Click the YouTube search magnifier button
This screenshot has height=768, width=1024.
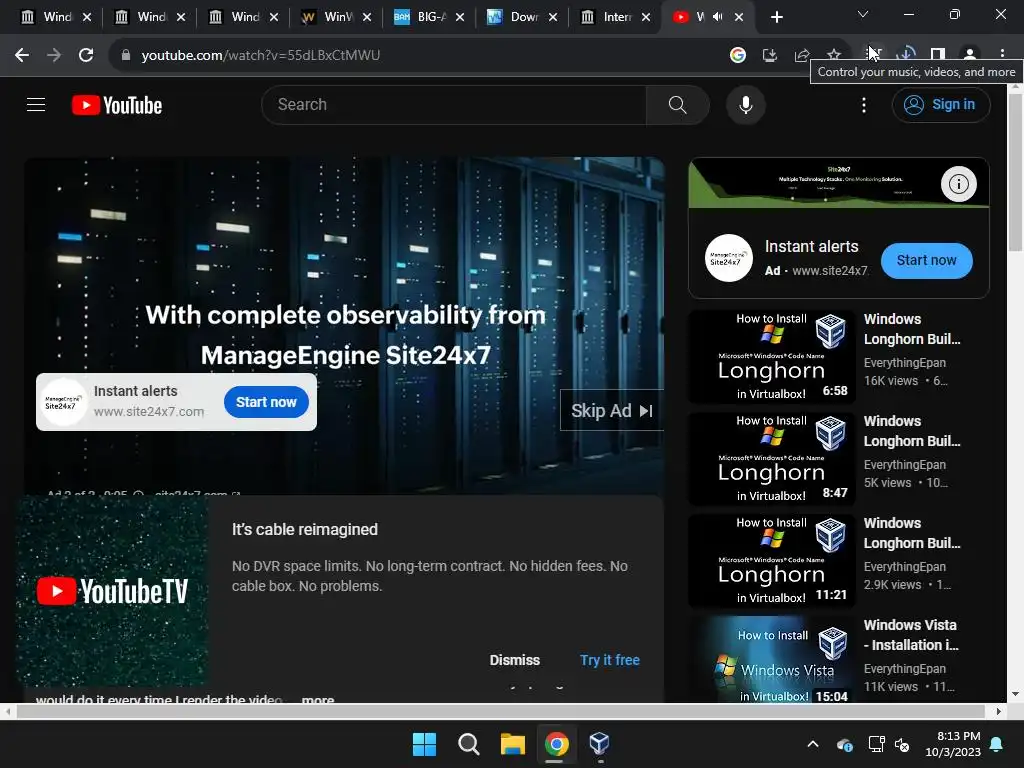click(677, 104)
